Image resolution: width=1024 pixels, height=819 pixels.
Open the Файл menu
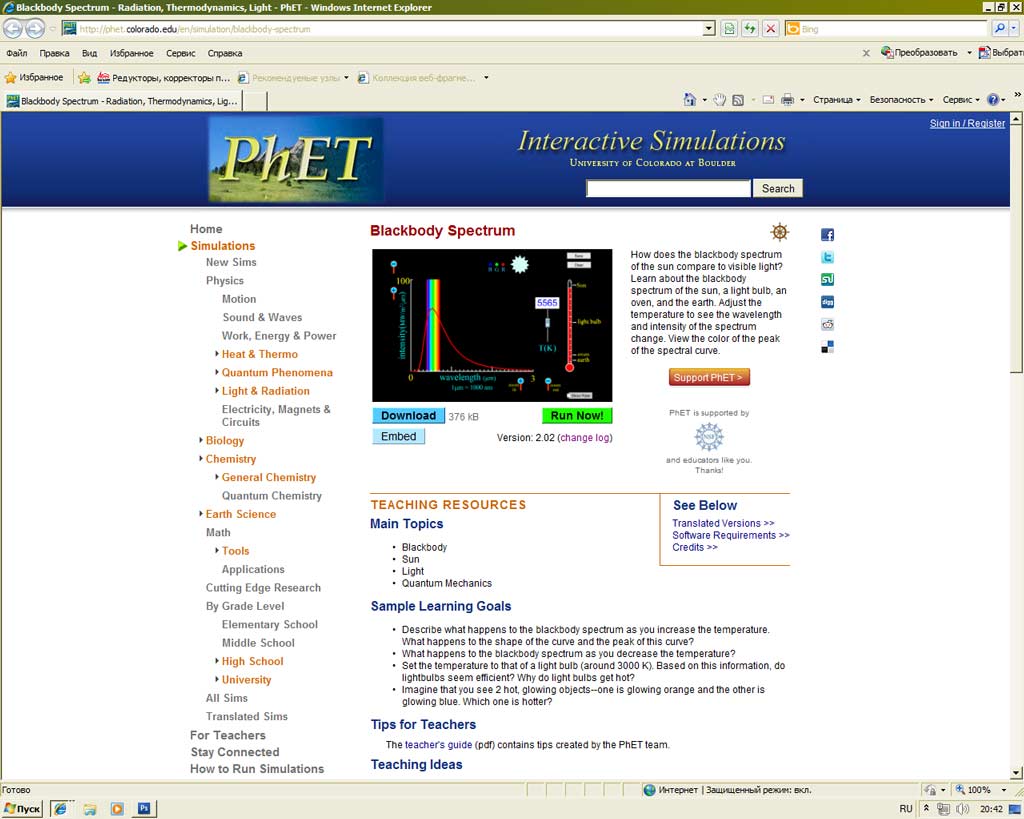pyautogui.click(x=16, y=53)
